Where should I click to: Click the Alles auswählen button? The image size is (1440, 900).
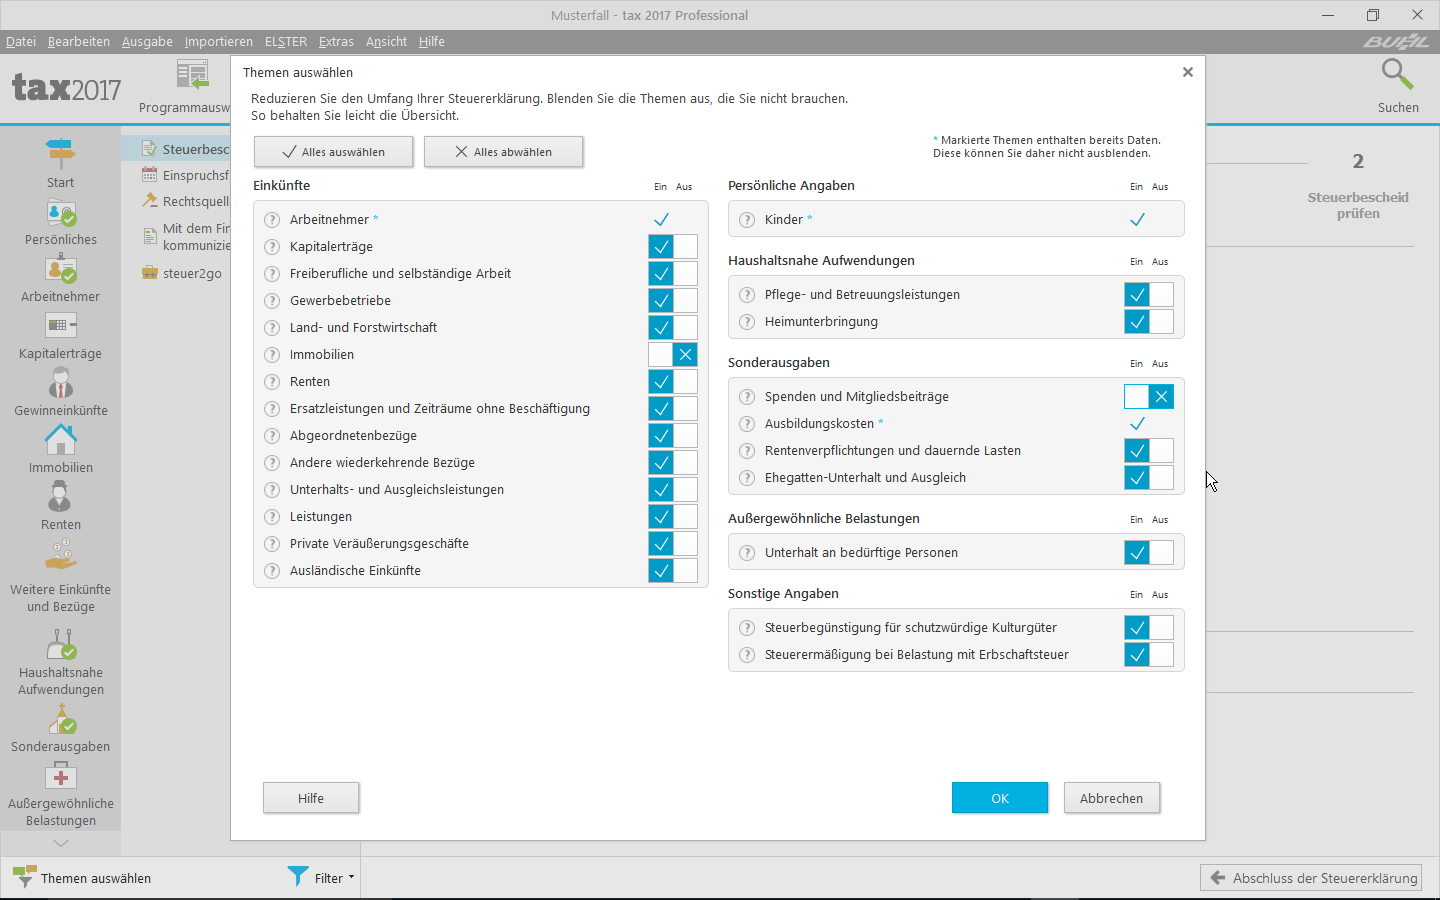(x=333, y=152)
